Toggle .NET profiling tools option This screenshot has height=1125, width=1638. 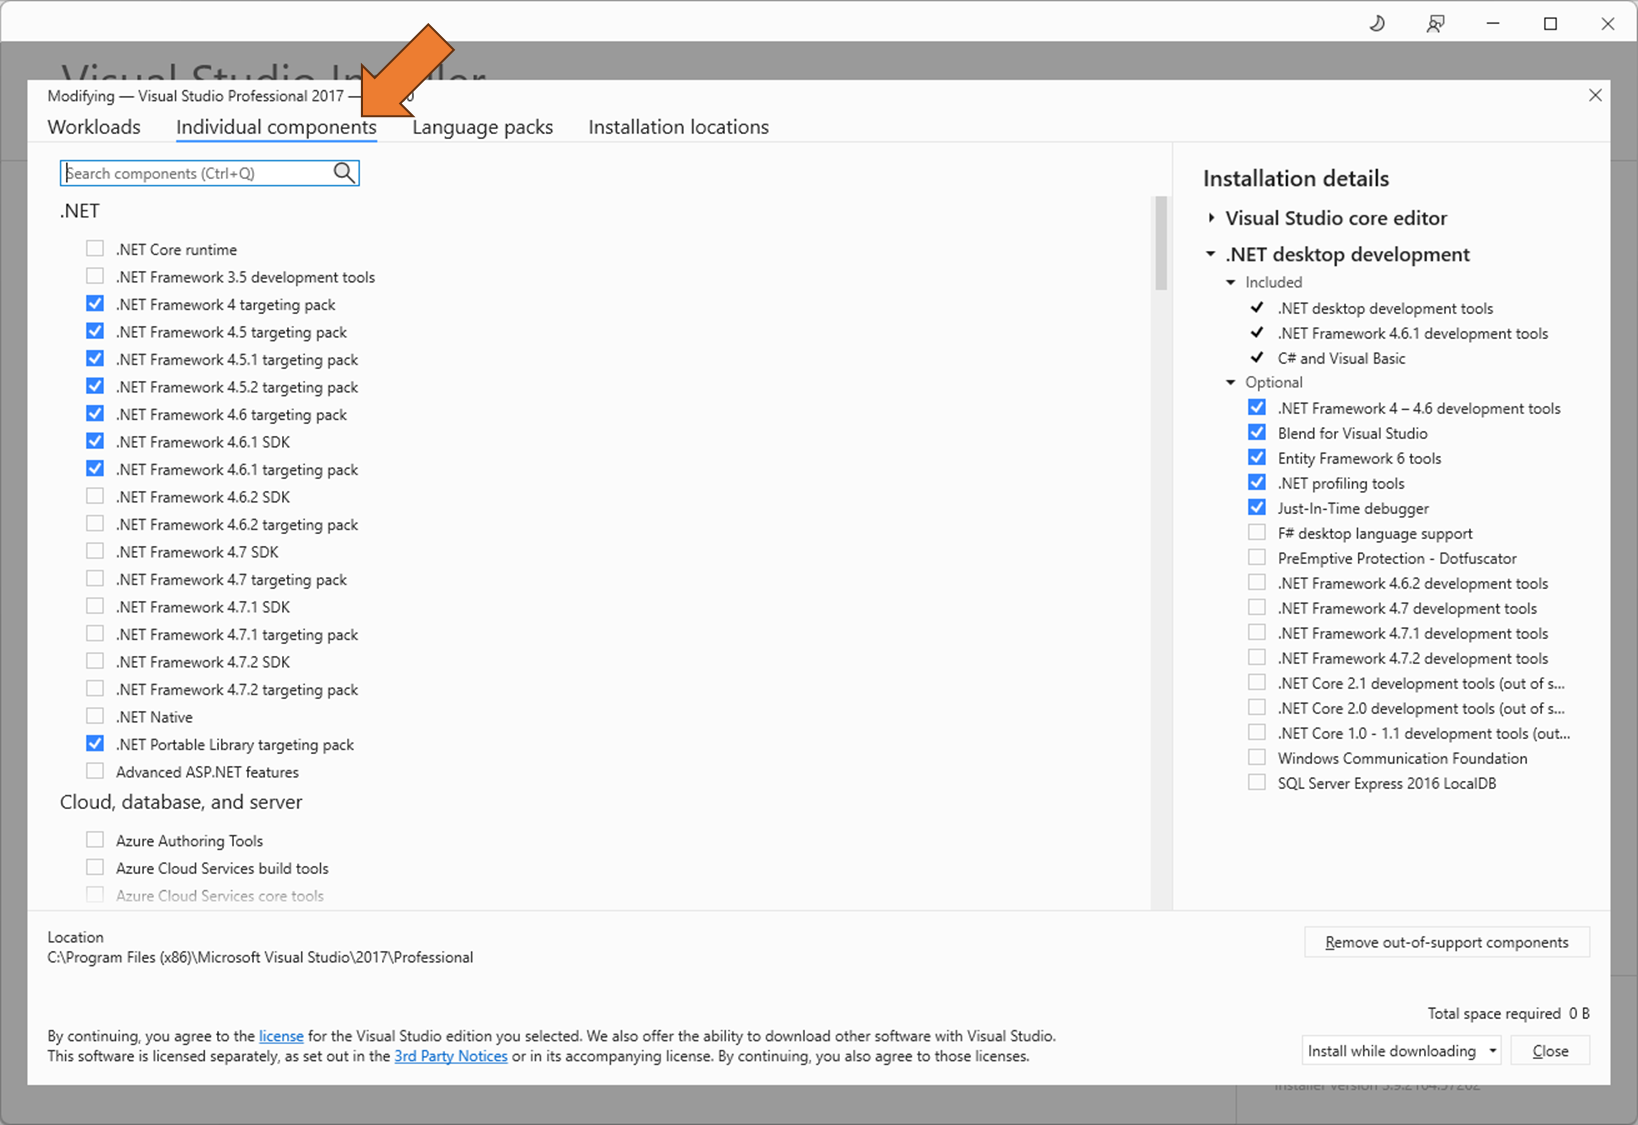(1257, 482)
